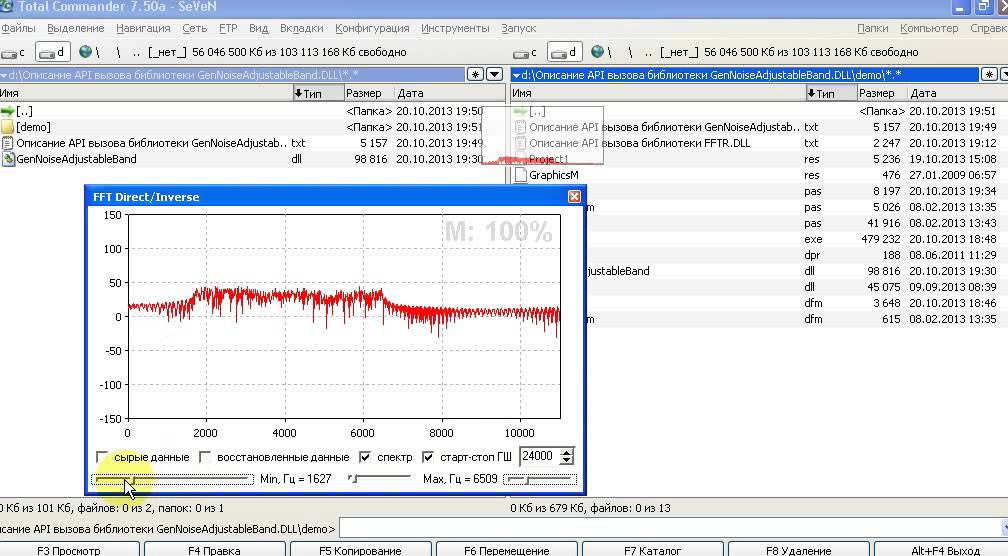Select GraphicsM file icon in right panel
The height and width of the screenshot is (556, 1008).
pyautogui.click(x=521, y=175)
